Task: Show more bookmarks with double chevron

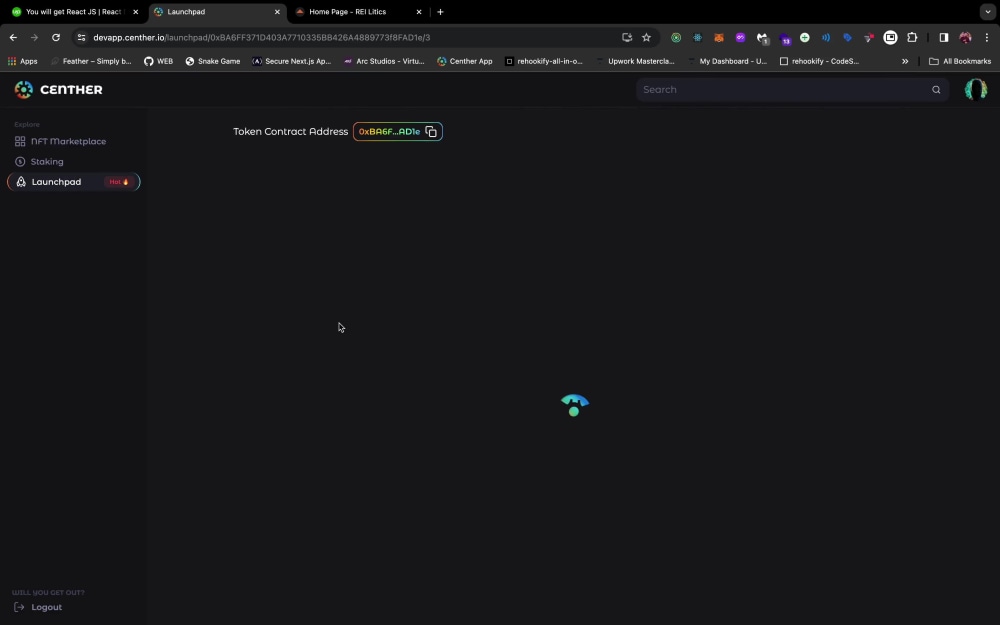Action: pyautogui.click(x=905, y=61)
